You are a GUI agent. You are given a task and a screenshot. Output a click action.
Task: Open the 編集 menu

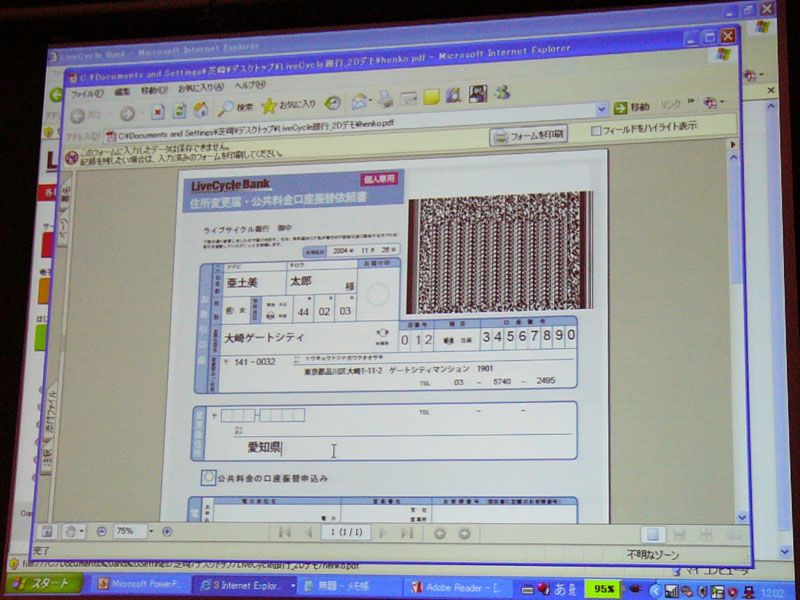pos(122,92)
